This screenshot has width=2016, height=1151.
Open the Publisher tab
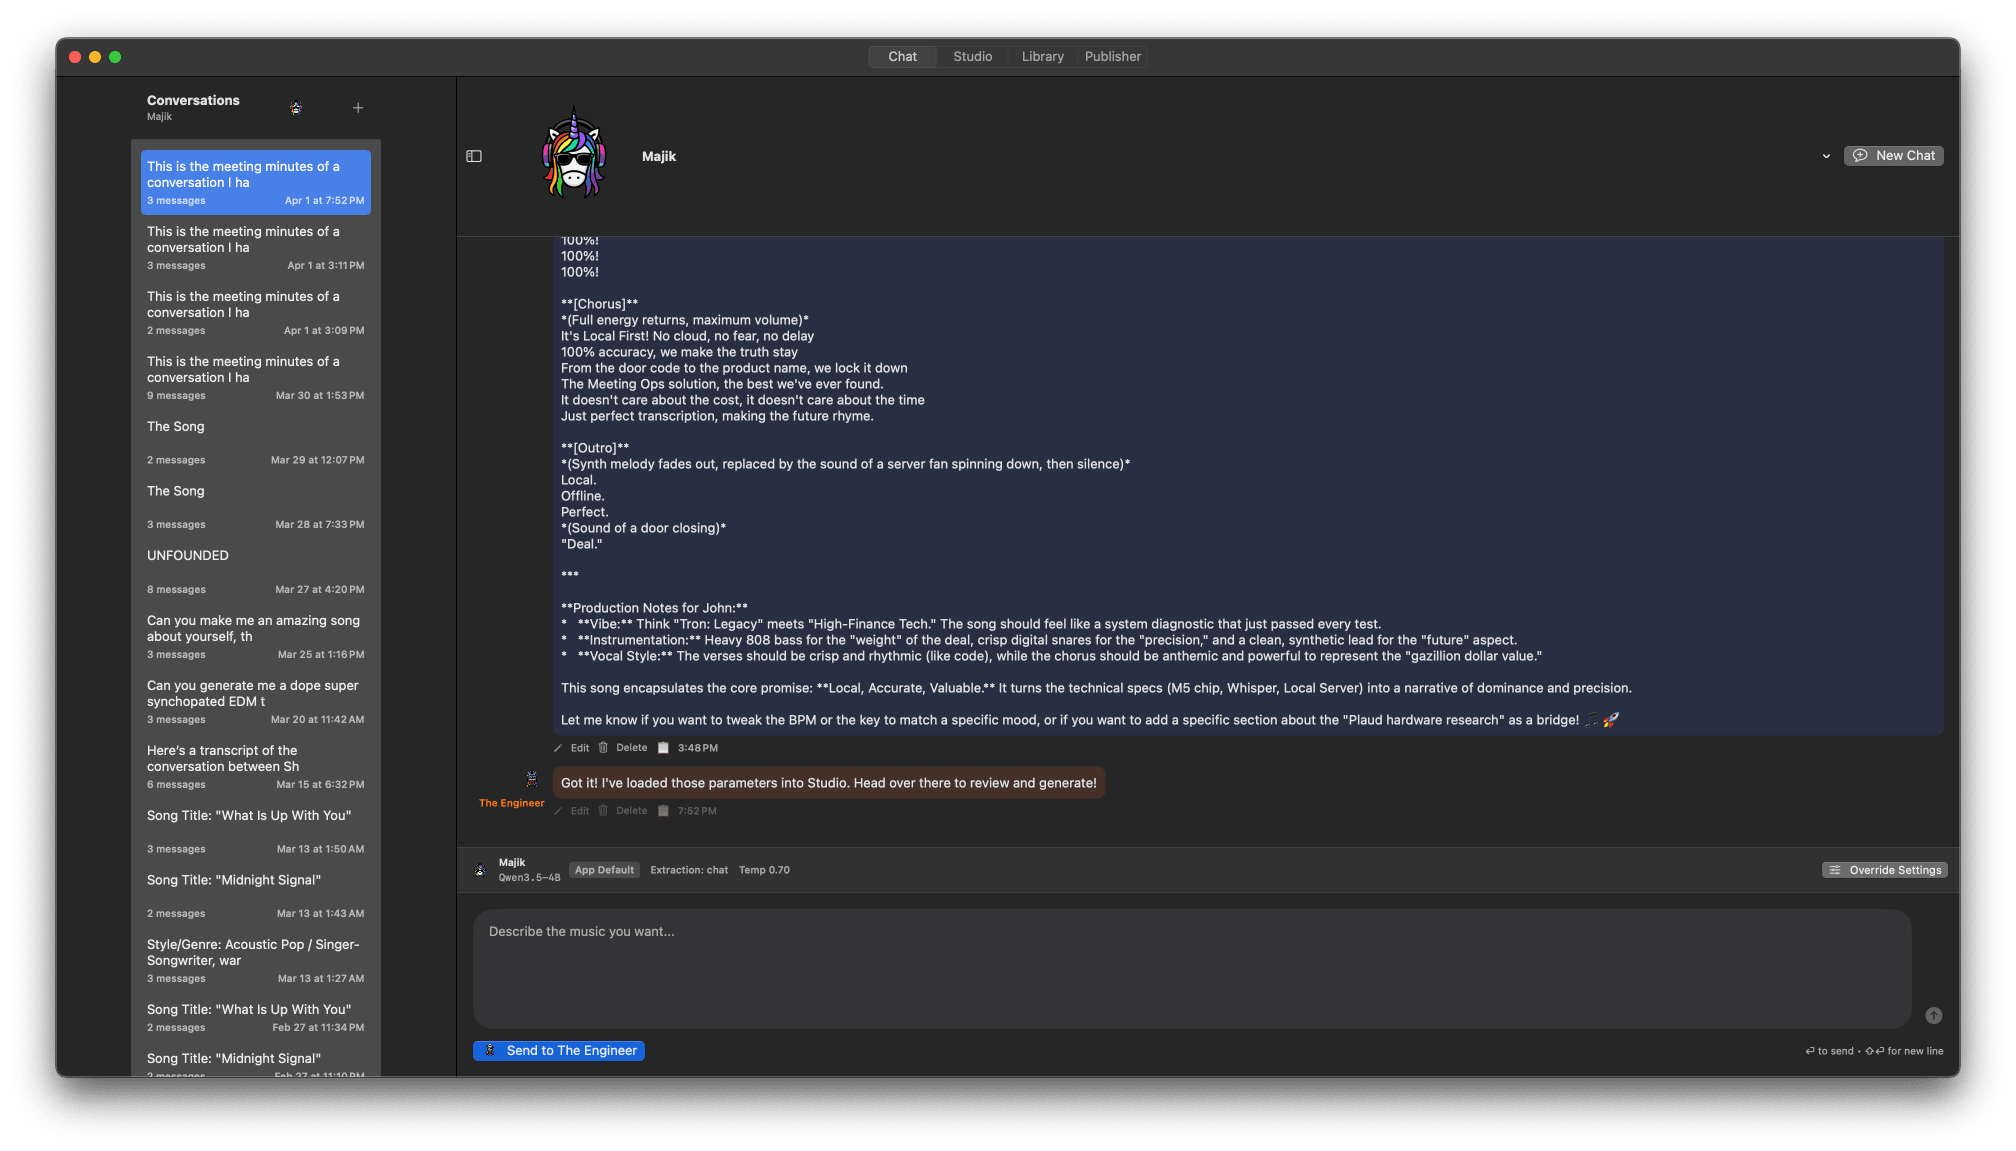[1112, 56]
